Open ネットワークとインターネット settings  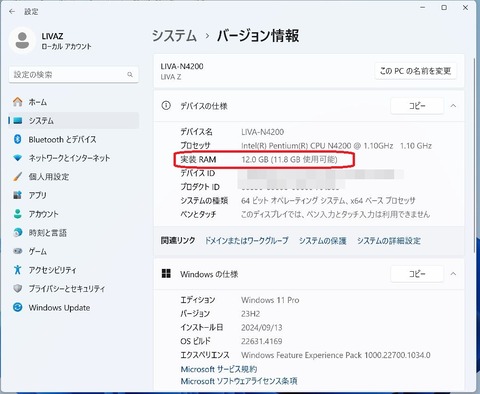[73, 158]
